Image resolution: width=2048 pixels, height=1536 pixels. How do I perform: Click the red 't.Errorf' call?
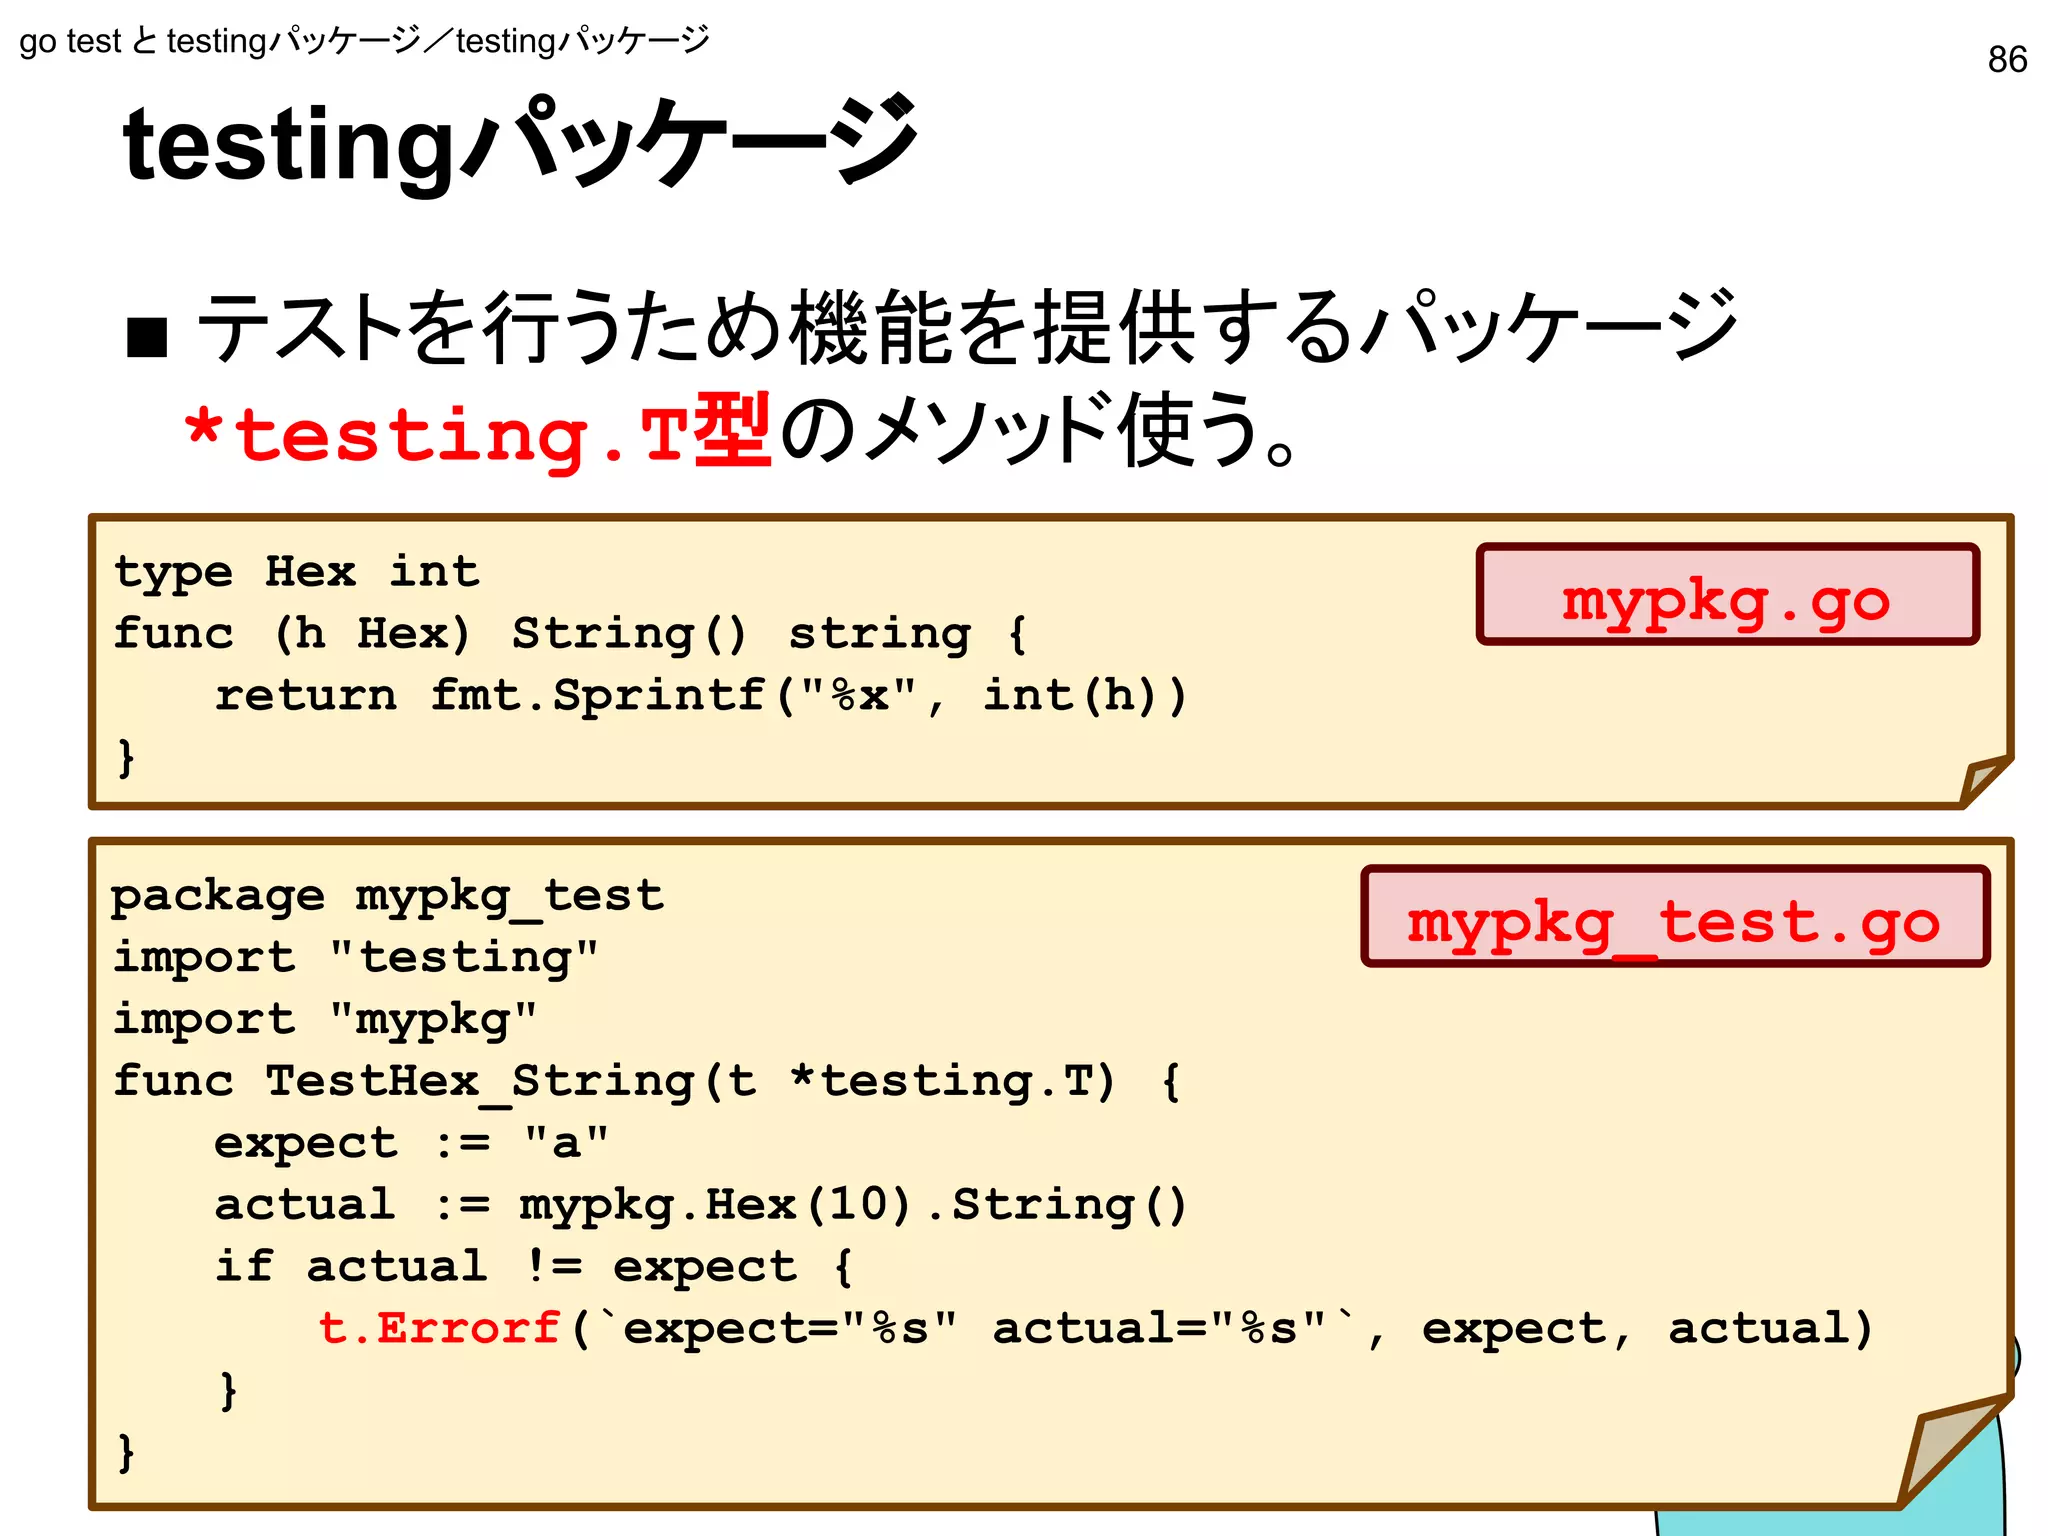click(439, 1328)
